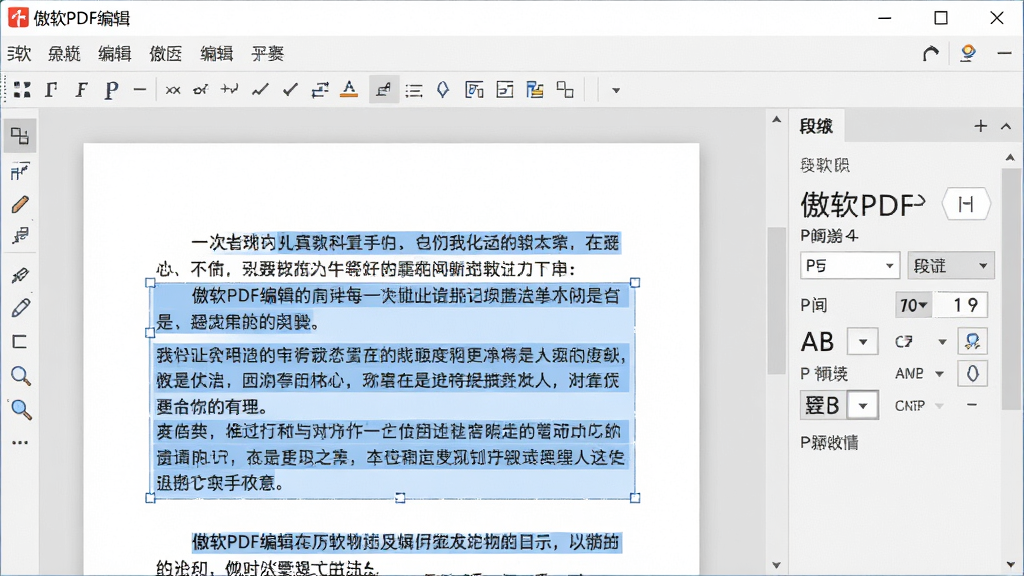Click the italic F toolbar icon

click(81, 90)
